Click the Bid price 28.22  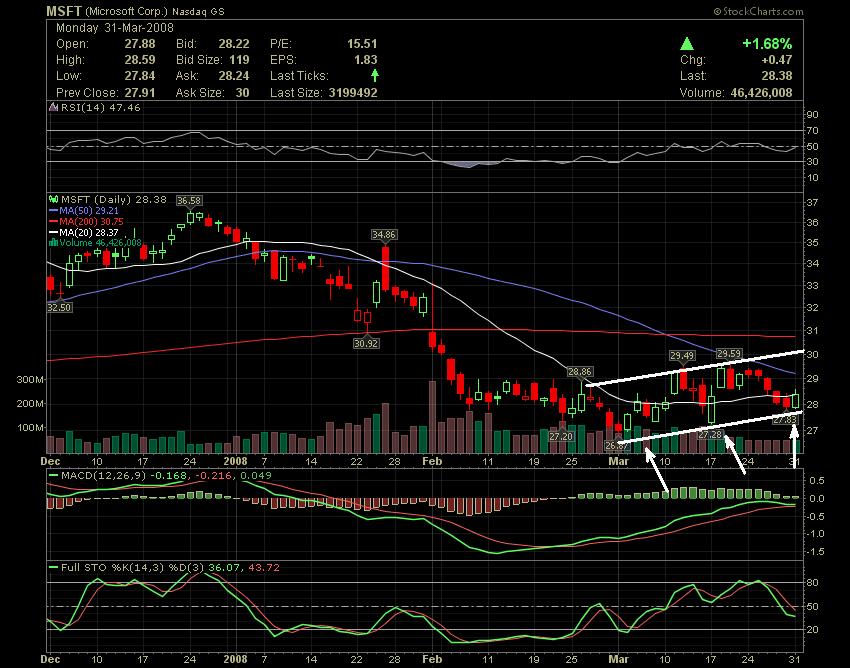click(x=234, y=44)
